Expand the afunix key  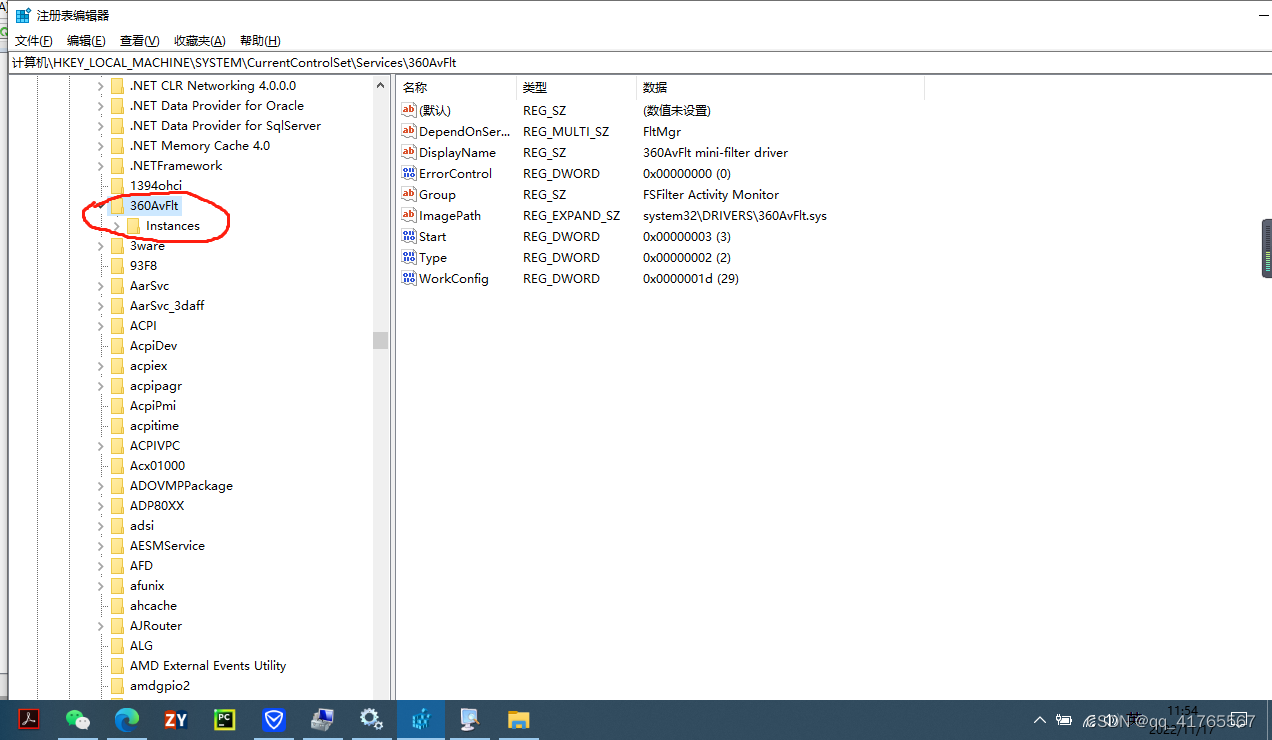[x=100, y=586]
